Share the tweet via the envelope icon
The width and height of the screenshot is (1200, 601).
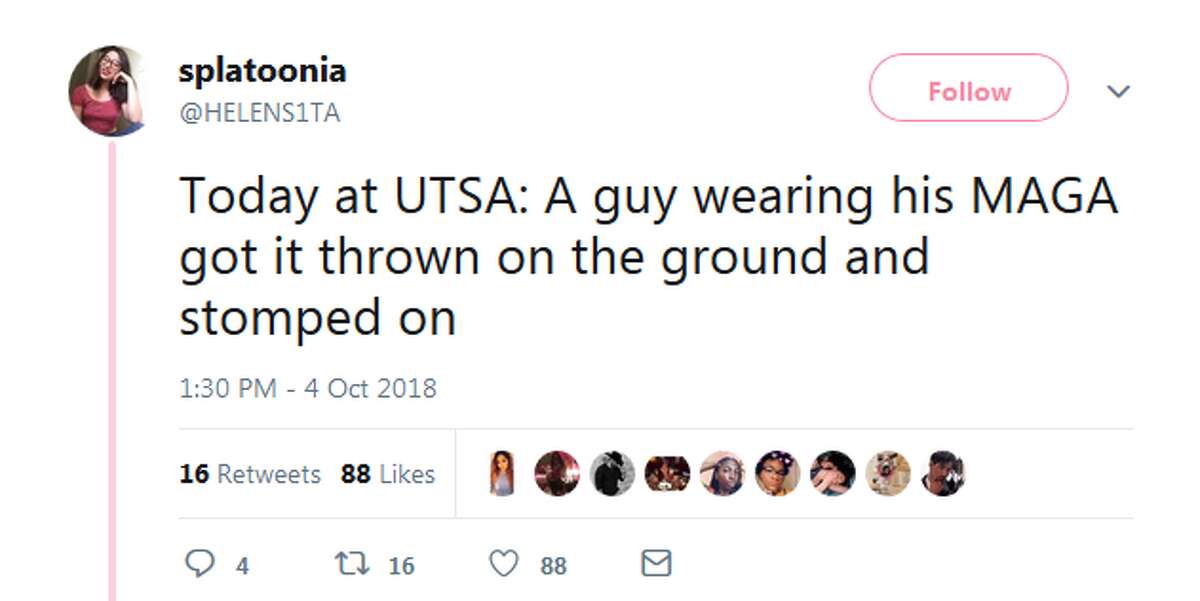click(x=655, y=564)
